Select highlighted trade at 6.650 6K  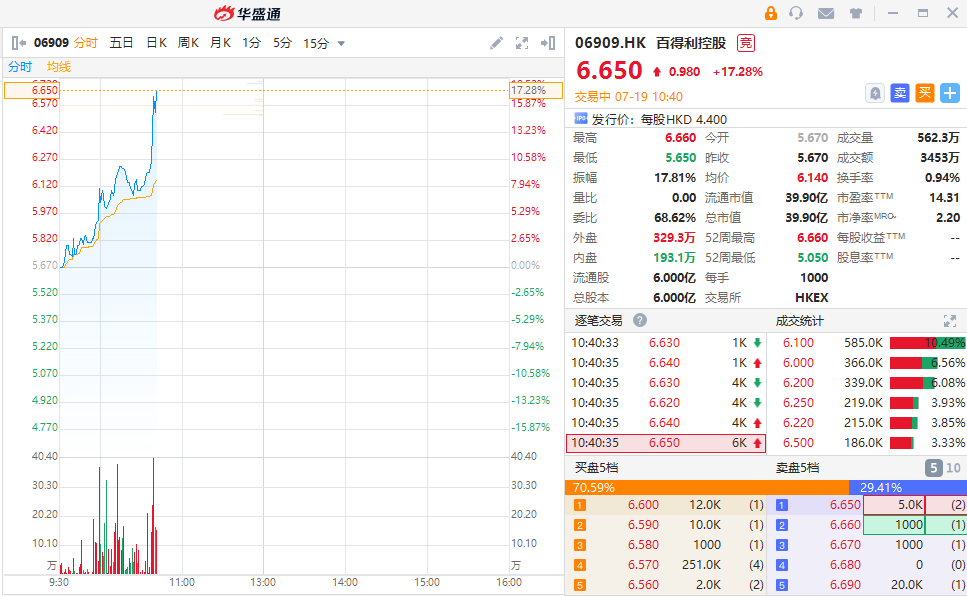665,443
